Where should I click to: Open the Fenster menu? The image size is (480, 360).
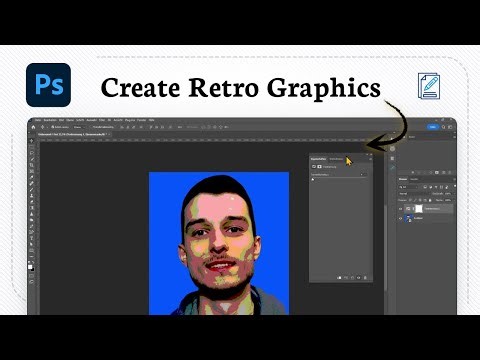coord(141,120)
